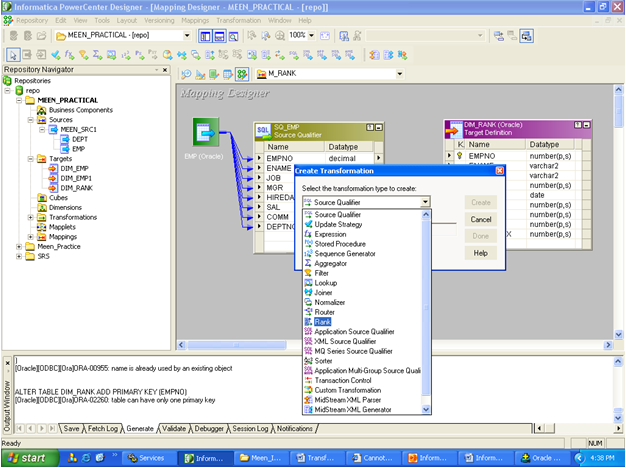Click the Stored Procedure Px toolbar icon

pyautogui.click(x=140, y=55)
